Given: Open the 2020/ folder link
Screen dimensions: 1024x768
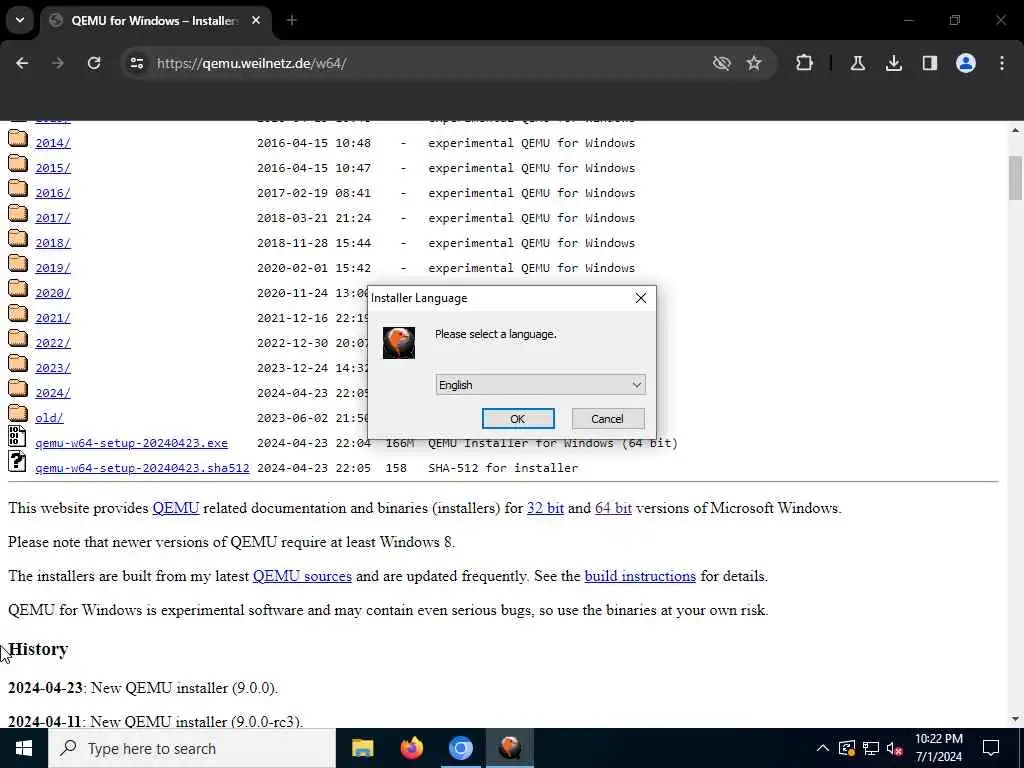Looking at the screenshot, I should (53, 293).
